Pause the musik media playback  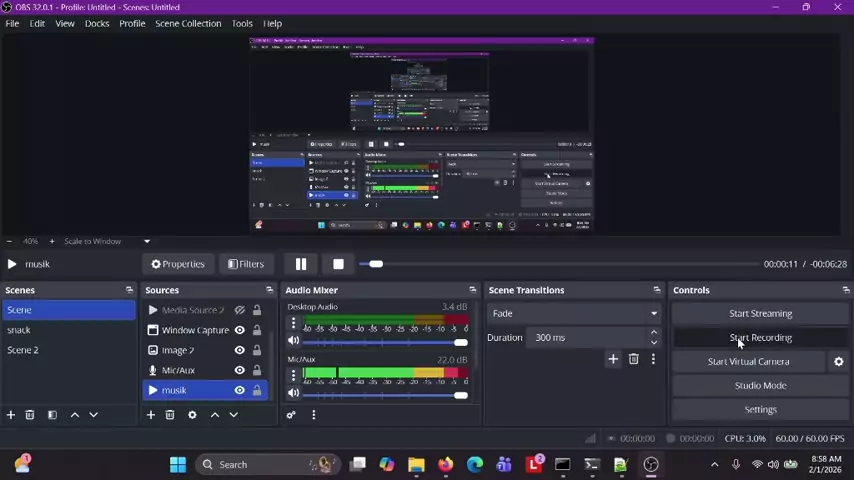300,264
